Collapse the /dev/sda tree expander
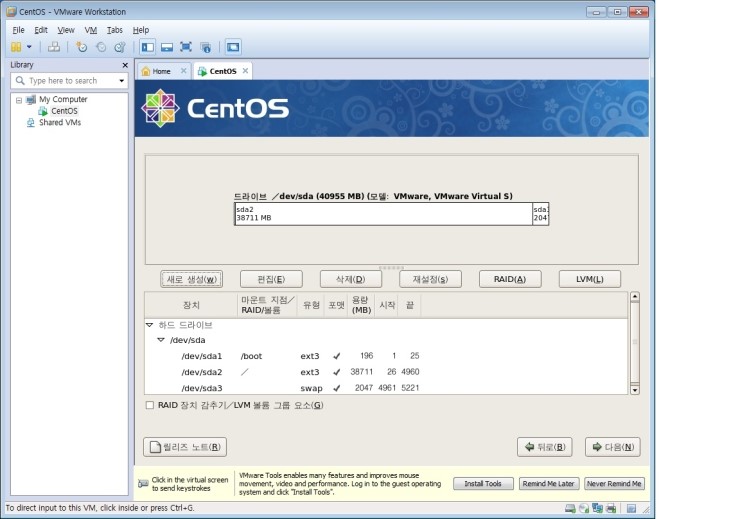The width and height of the screenshot is (740, 519). coord(161,340)
